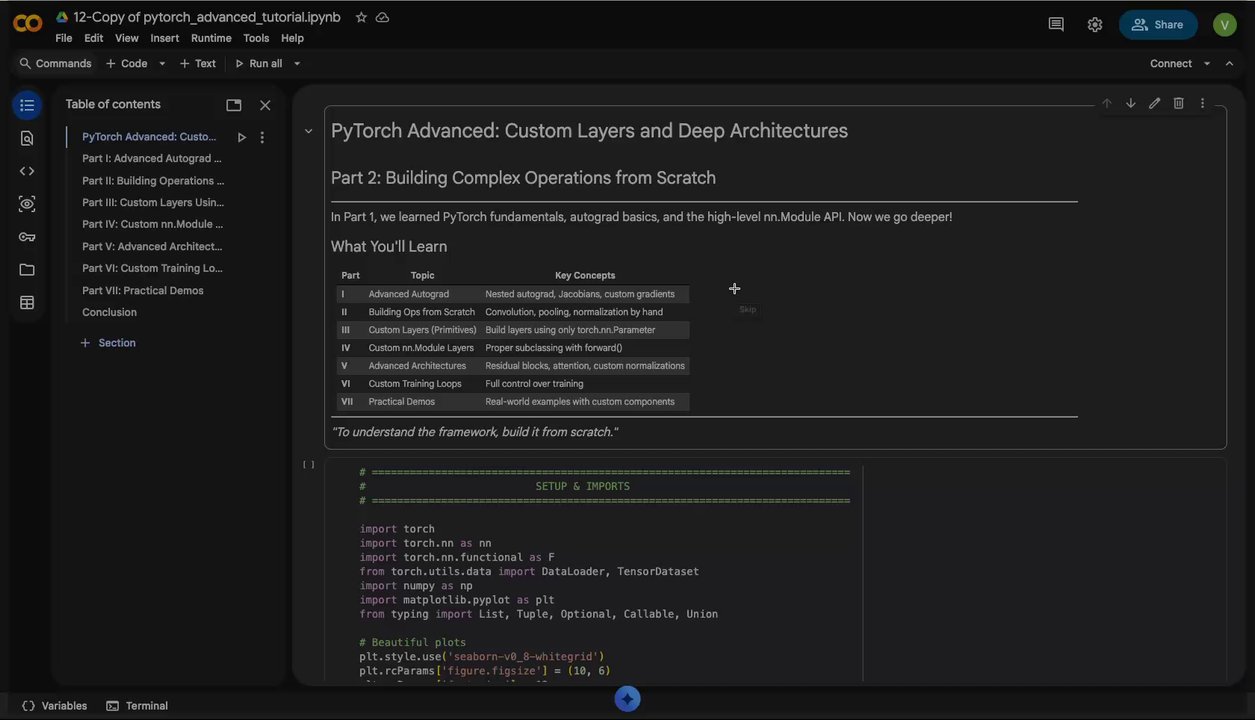Open the eye sidebar icon

point(27,204)
